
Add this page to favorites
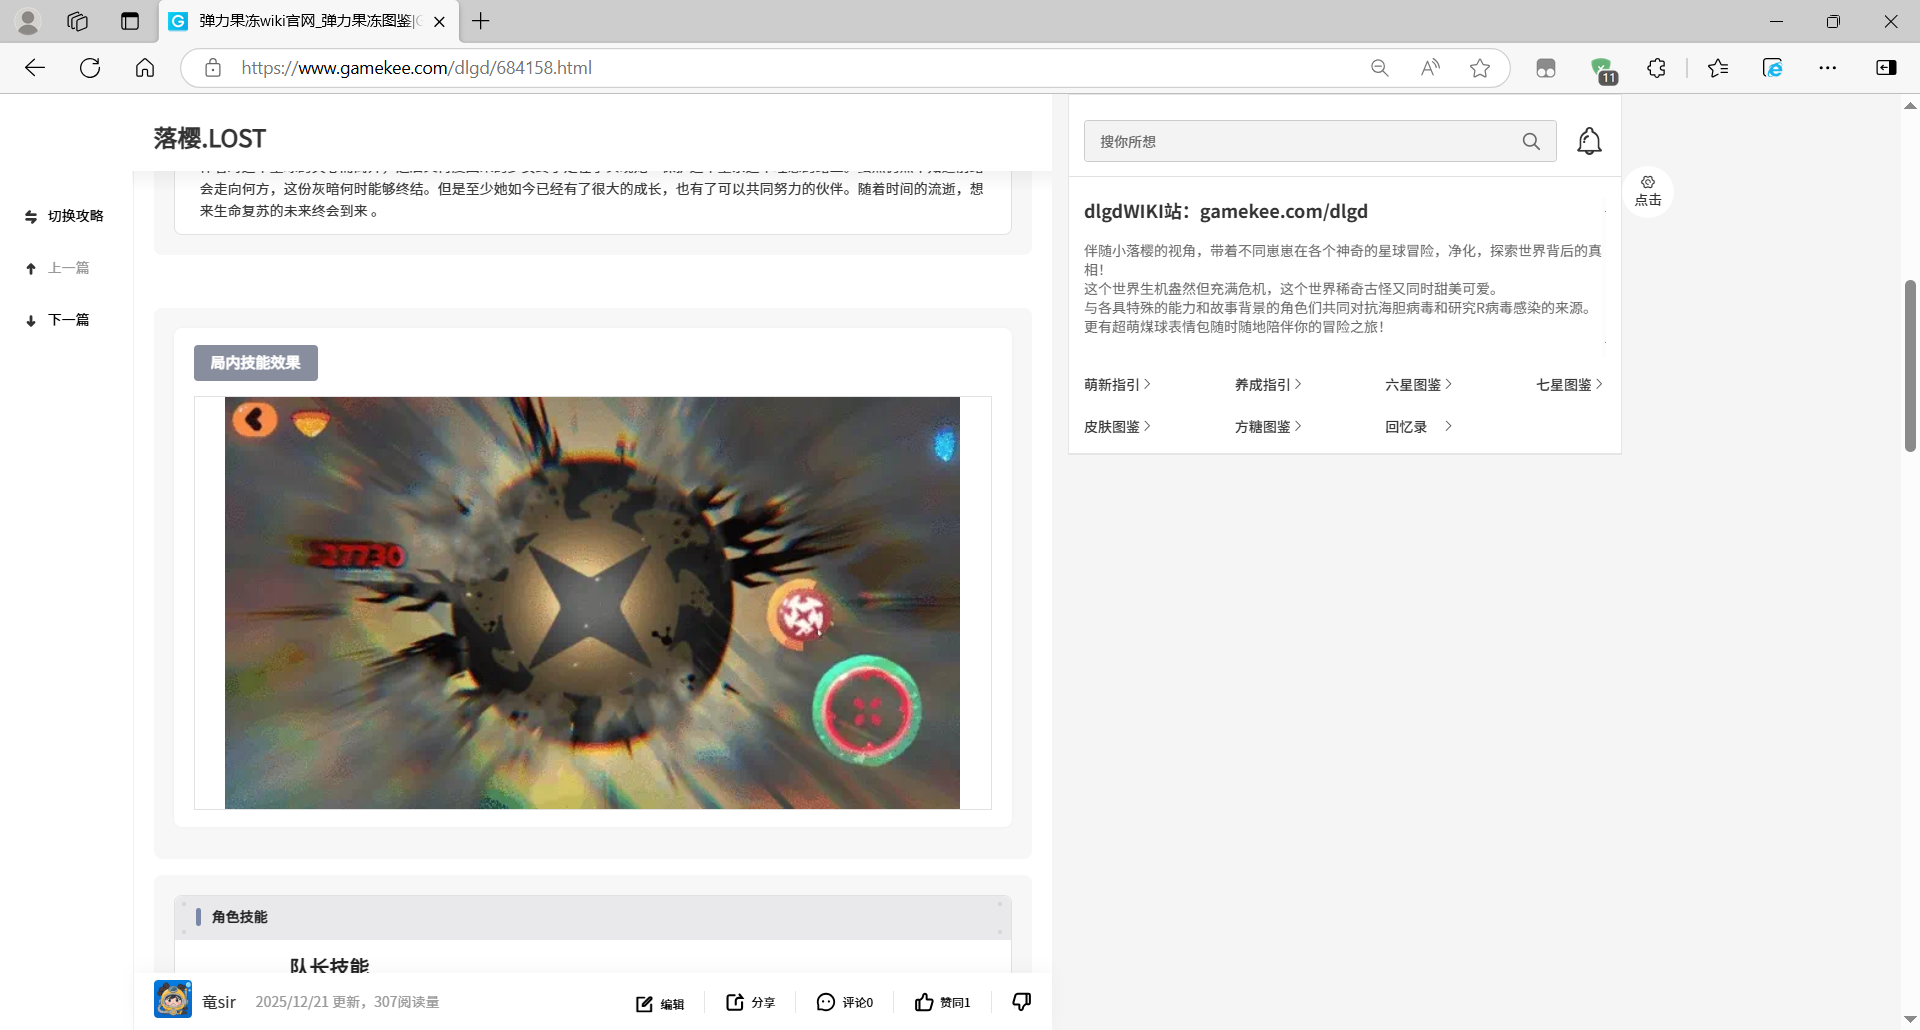[1480, 68]
